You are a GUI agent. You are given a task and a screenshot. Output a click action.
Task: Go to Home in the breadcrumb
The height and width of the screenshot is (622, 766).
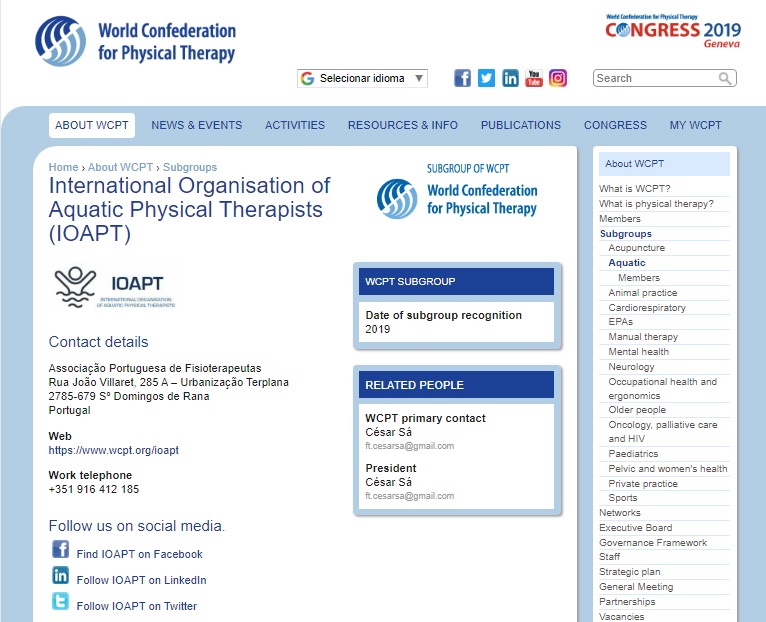pyautogui.click(x=64, y=167)
